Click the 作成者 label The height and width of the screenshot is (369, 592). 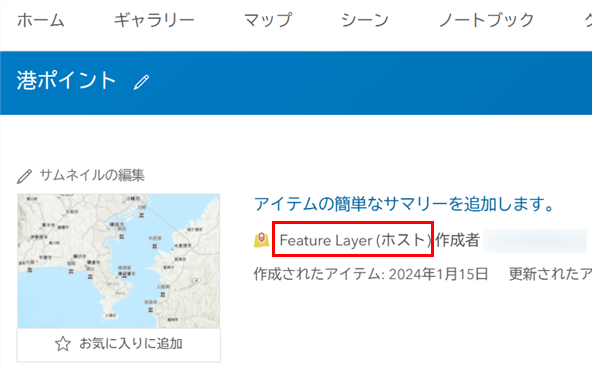pyautogui.click(x=457, y=240)
